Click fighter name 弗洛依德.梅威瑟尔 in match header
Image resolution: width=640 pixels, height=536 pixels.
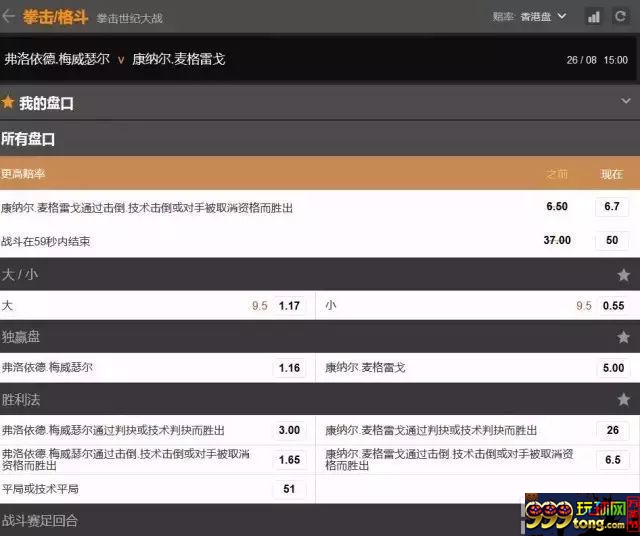pos(57,59)
